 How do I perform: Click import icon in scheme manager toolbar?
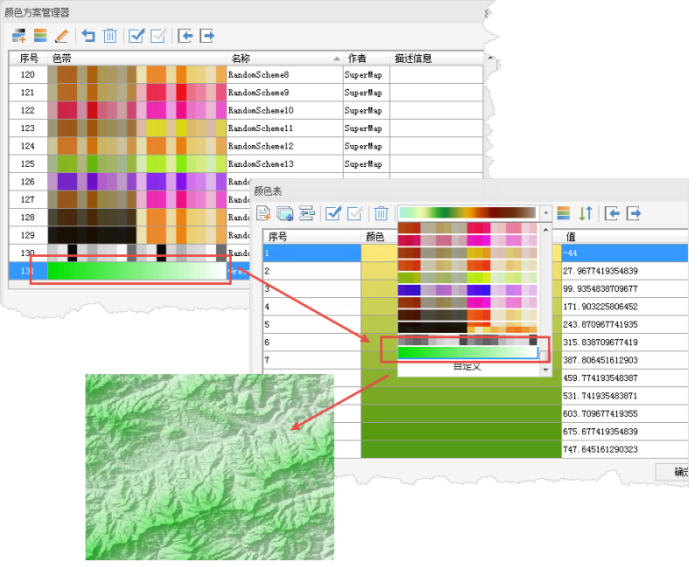[185, 36]
